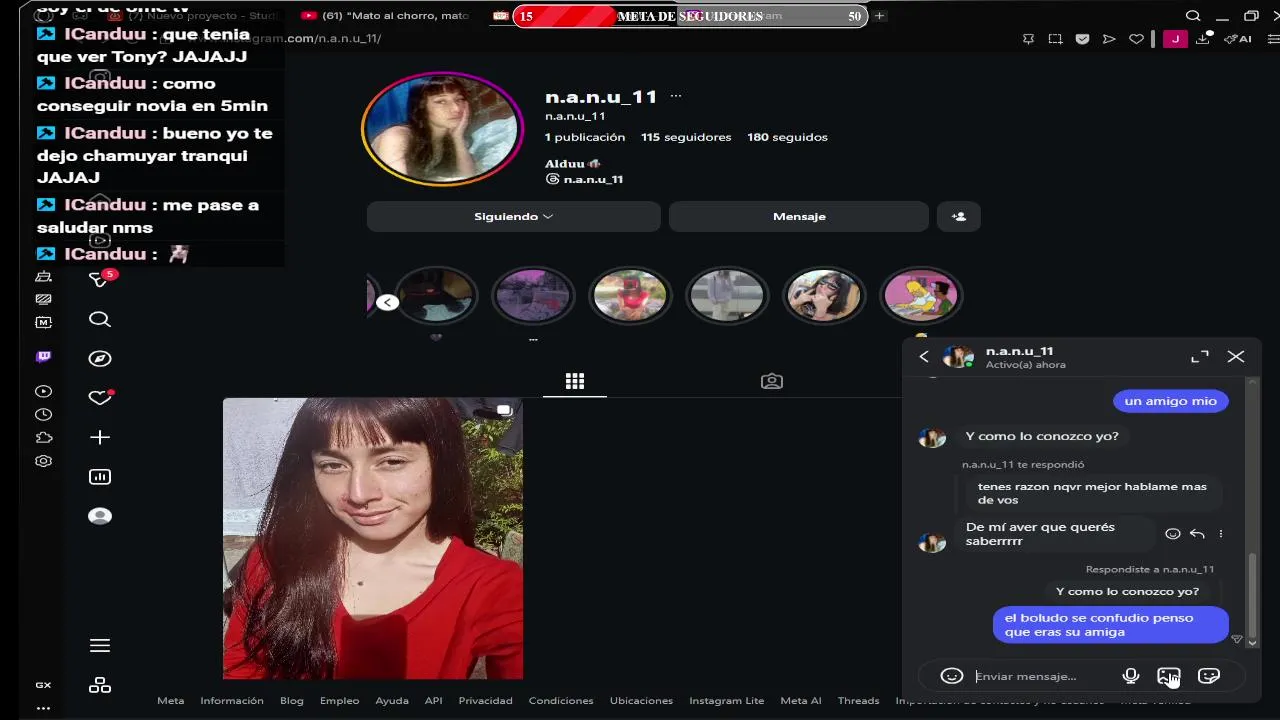
Task: Reply to the 'De mí aver' message
Action: (x=1197, y=534)
